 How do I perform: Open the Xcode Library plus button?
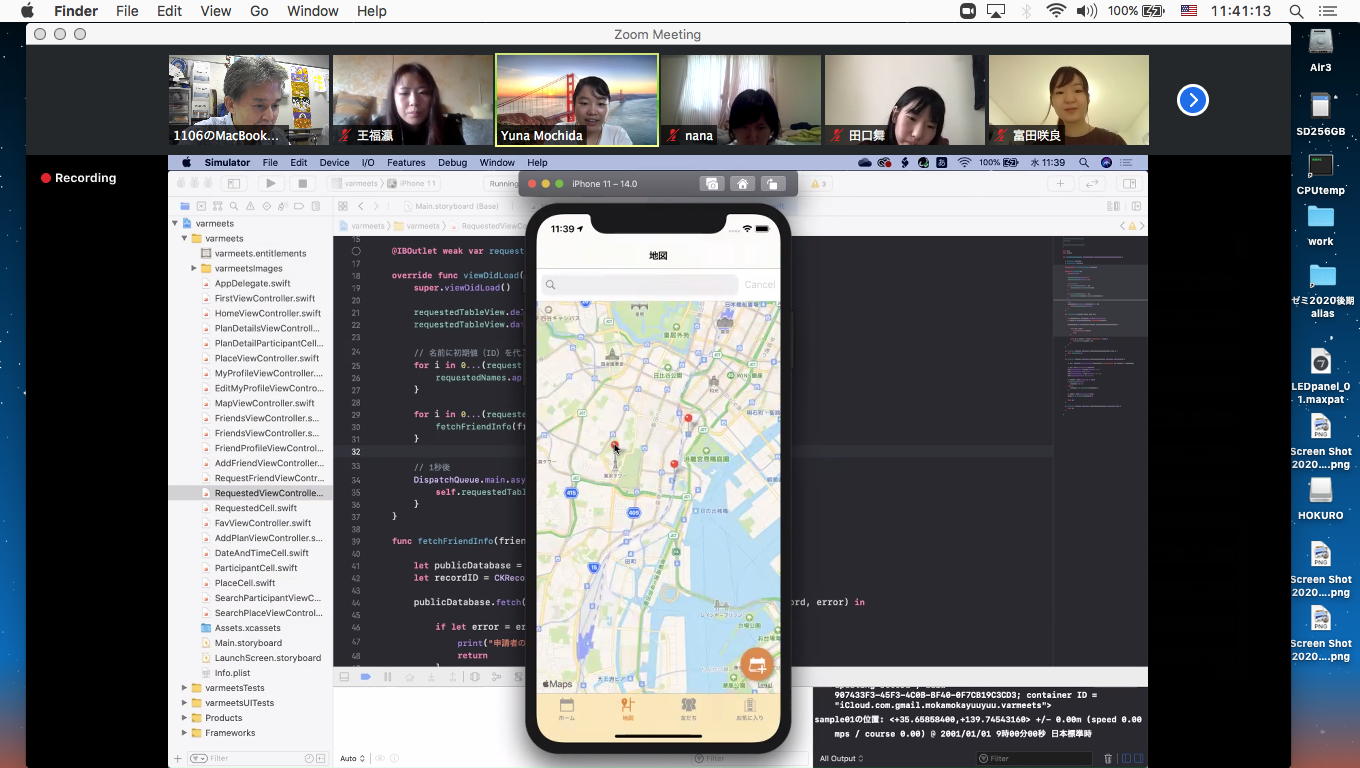pos(1060,184)
